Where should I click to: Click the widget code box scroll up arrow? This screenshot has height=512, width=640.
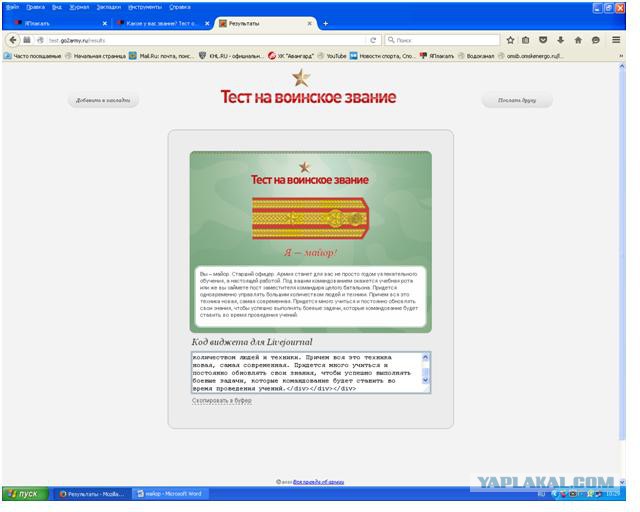click(x=425, y=357)
